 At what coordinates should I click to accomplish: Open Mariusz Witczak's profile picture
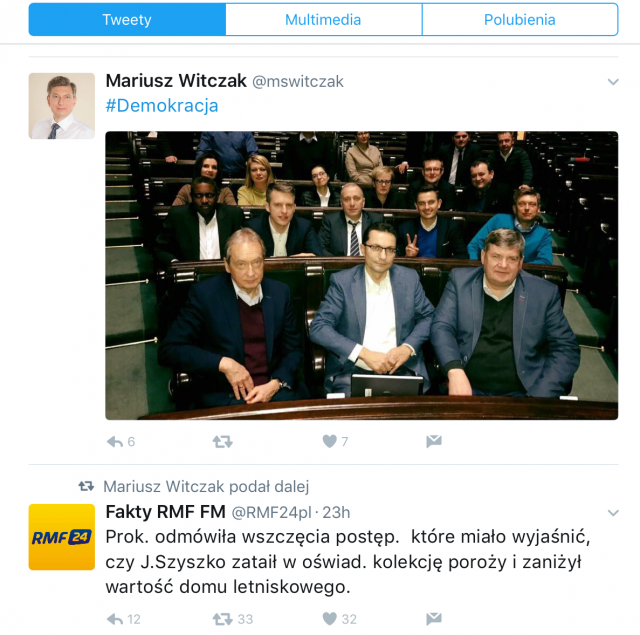[62, 106]
